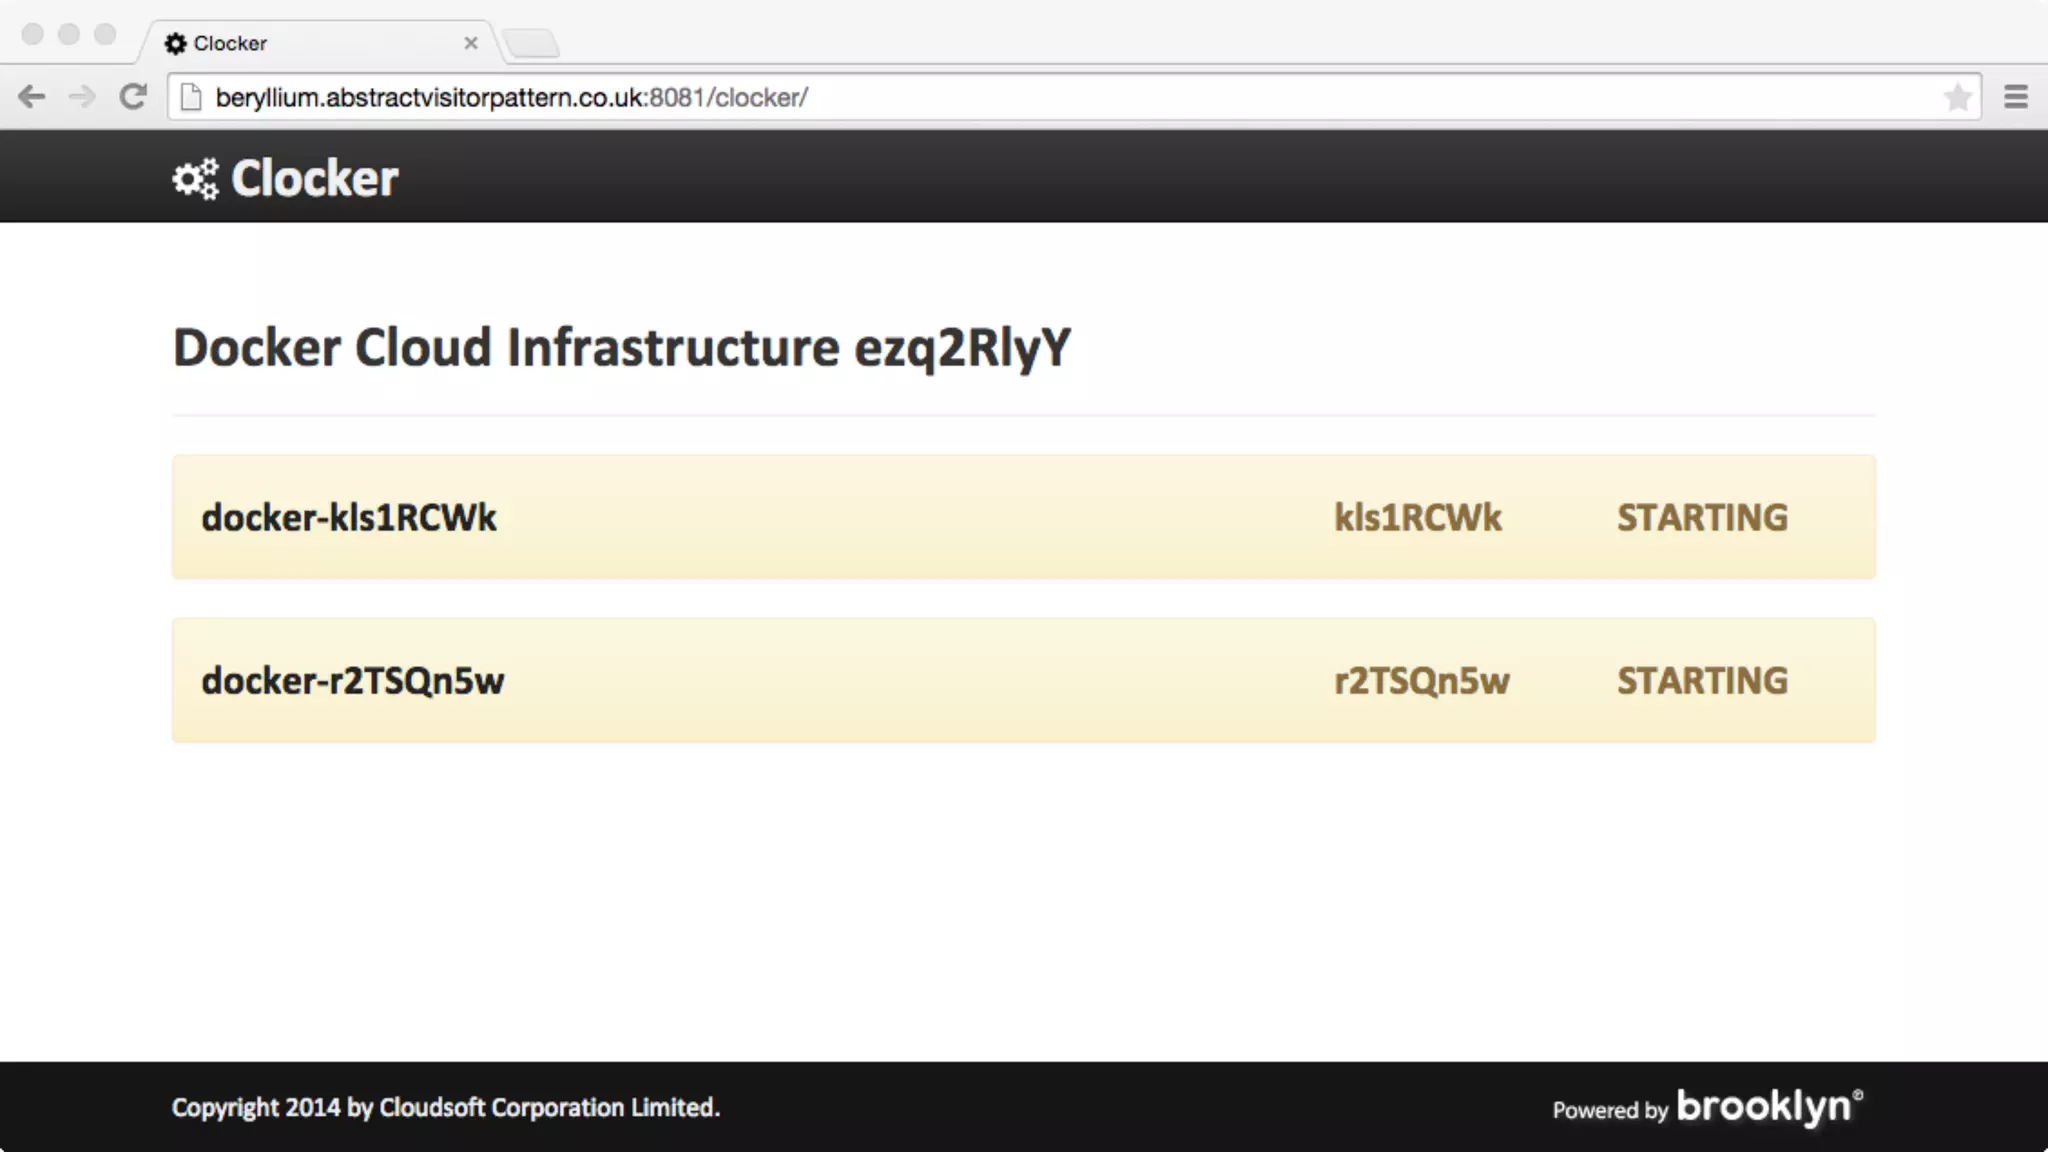
Task: Focus the URL address field
Action: coord(1000,97)
